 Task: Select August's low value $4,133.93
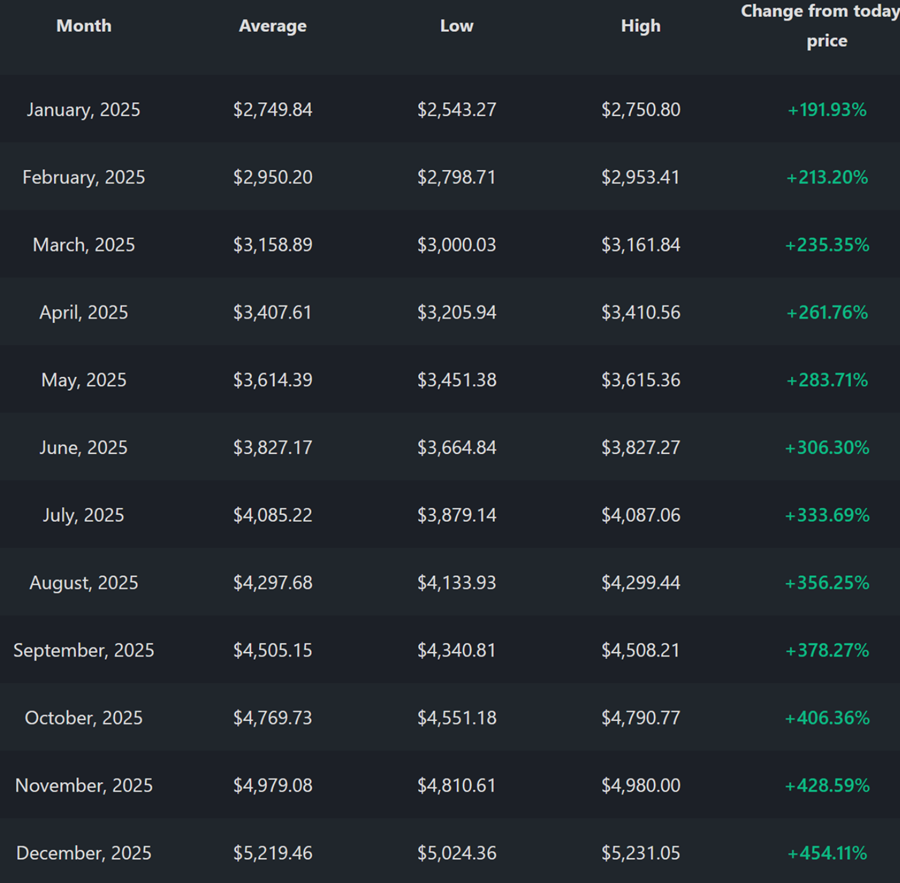pyautogui.click(x=456, y=583)
